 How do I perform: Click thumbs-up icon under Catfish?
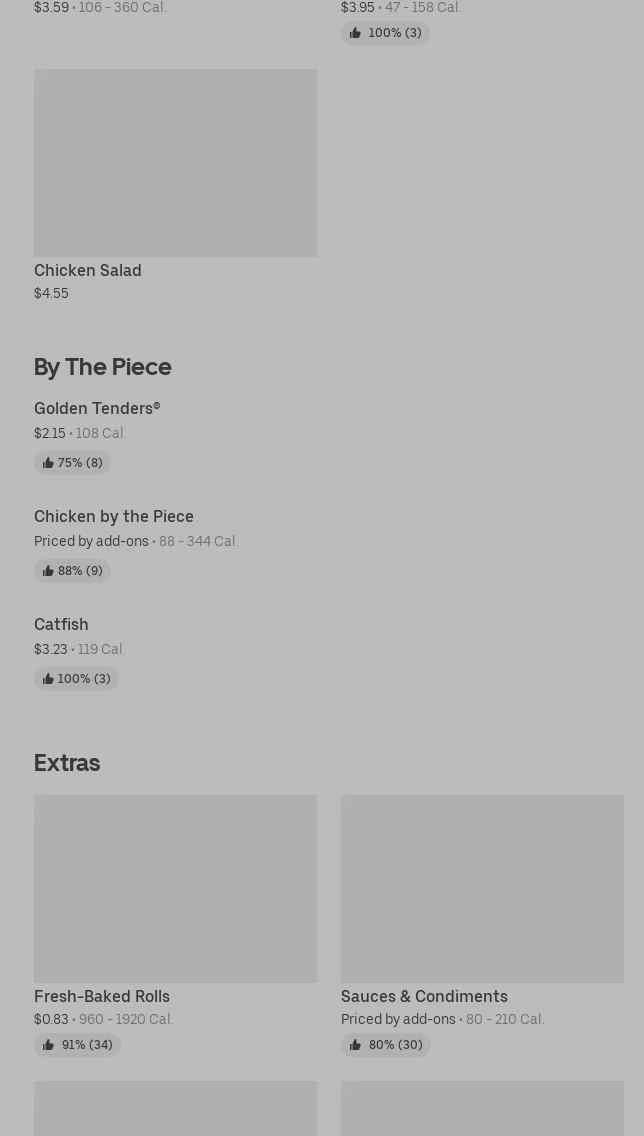[48, 679]
